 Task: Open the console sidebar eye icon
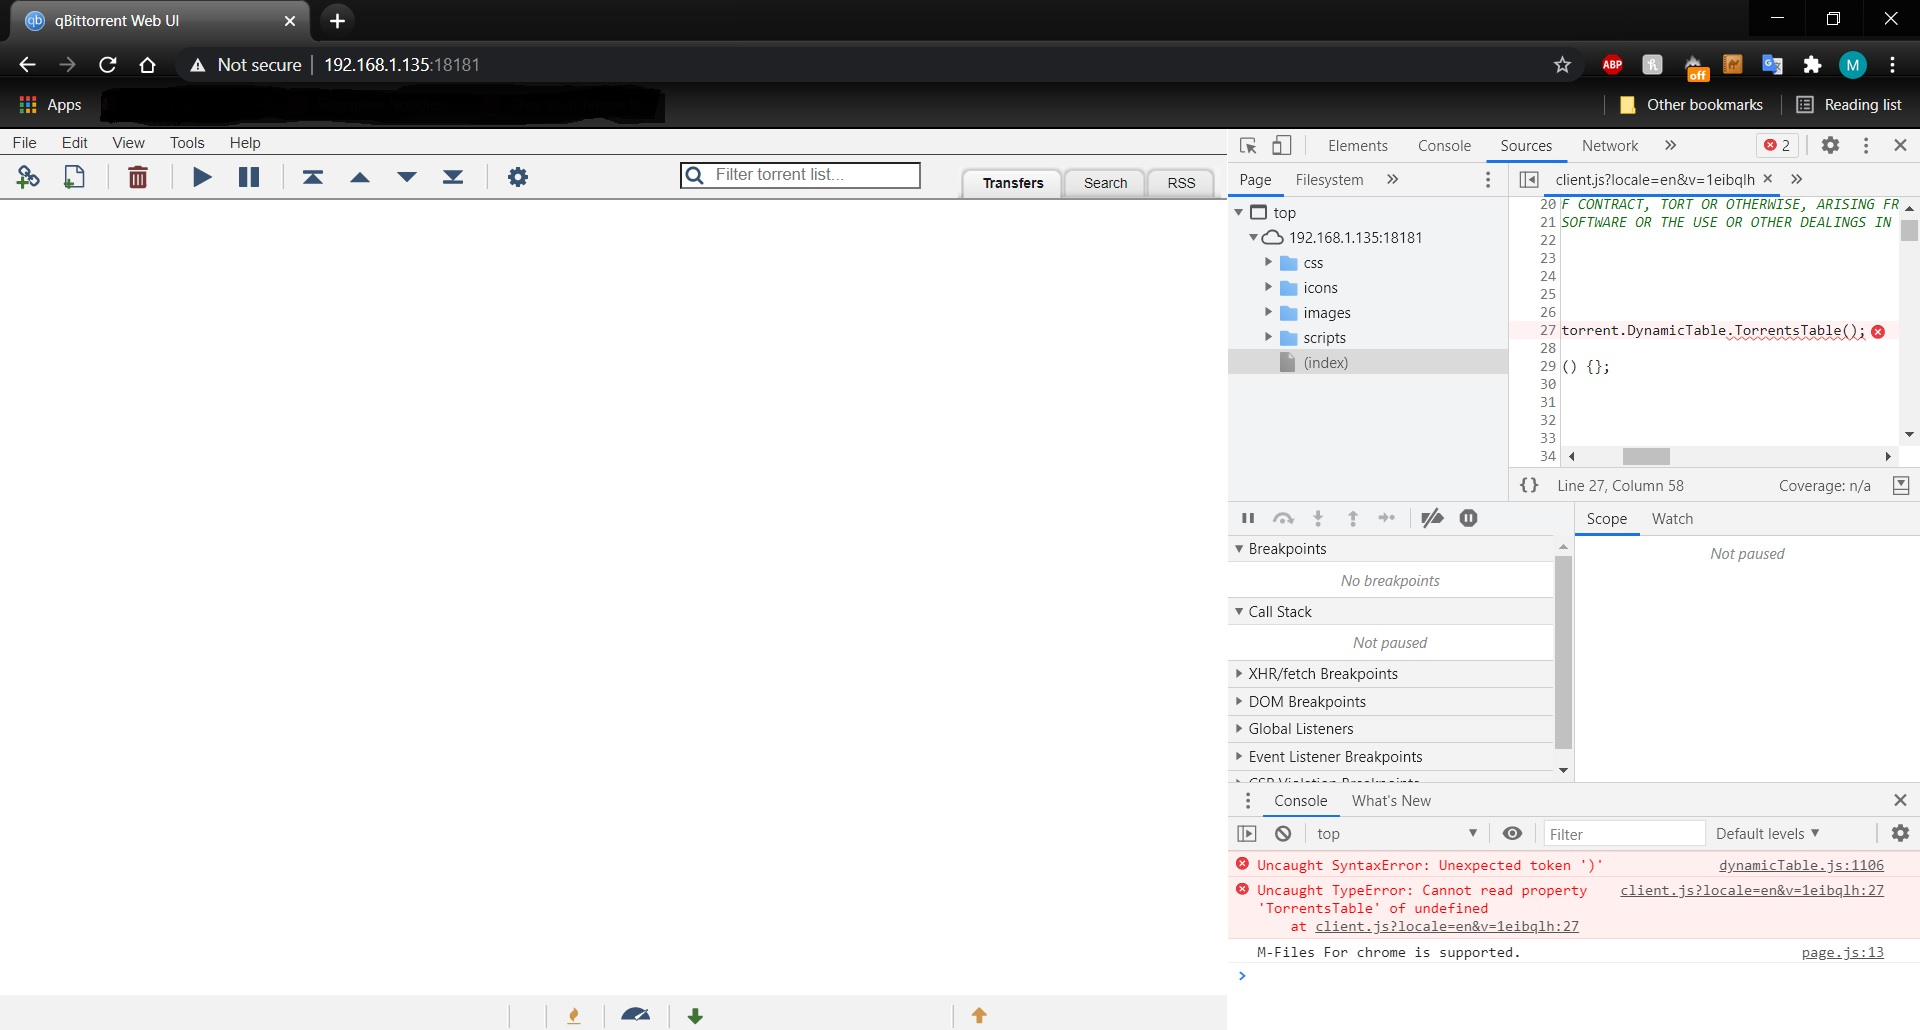pyautogui.click(x=1511, y=833)
